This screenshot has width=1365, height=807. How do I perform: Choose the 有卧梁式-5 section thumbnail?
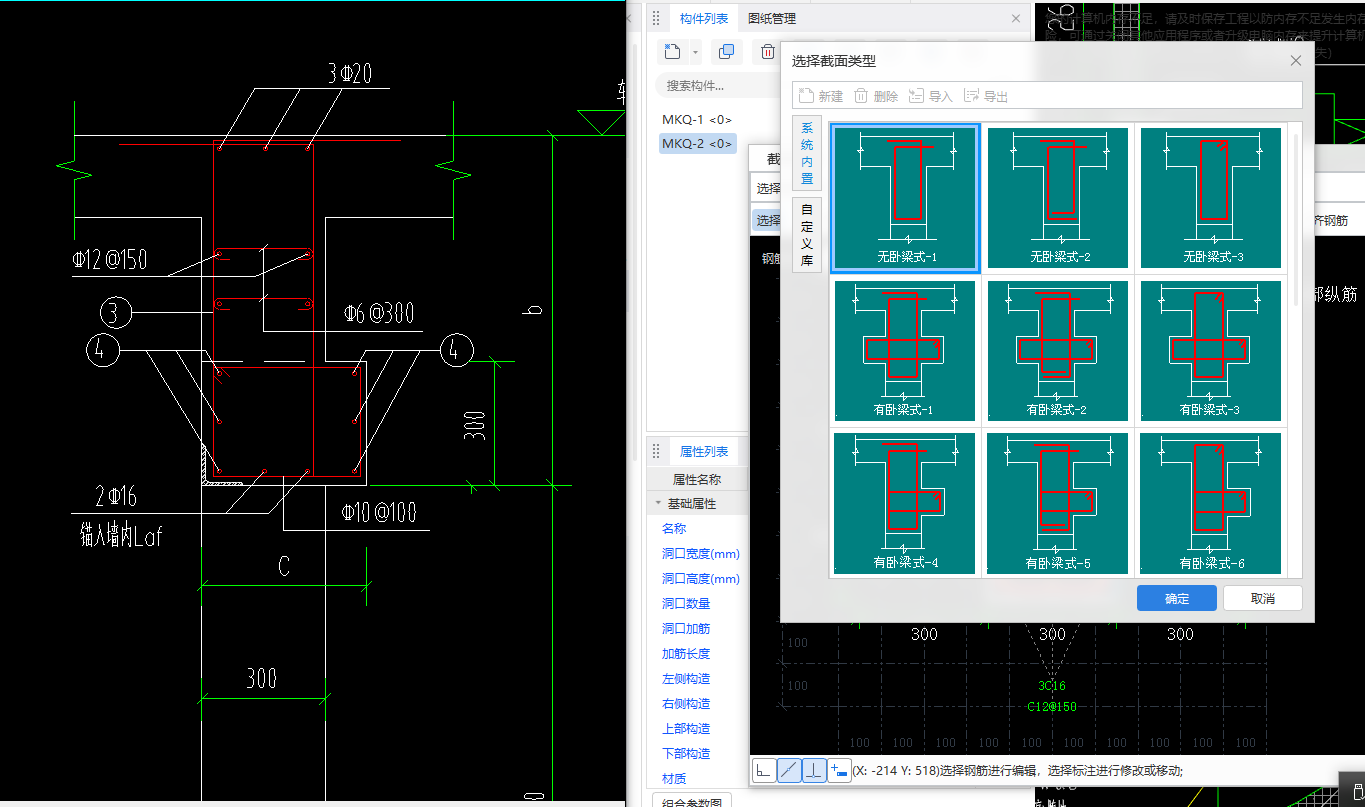point(1058,503)
